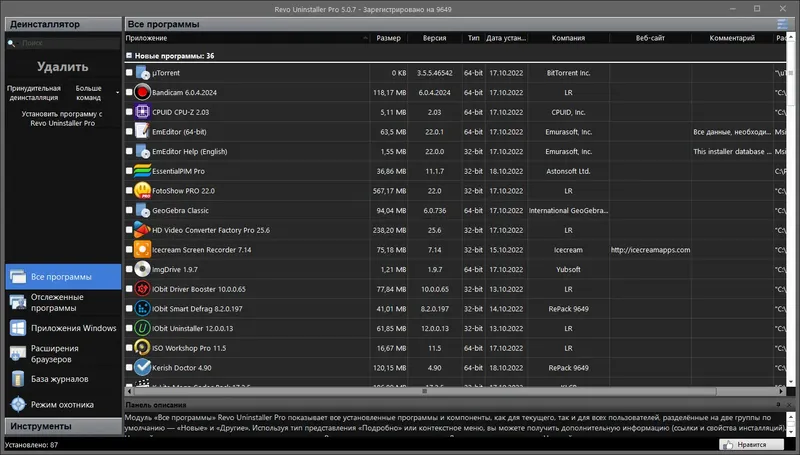The image size is (800, 455).
Task: Click the Режим охотника crosshair icon
Action: tap(18, 405)
